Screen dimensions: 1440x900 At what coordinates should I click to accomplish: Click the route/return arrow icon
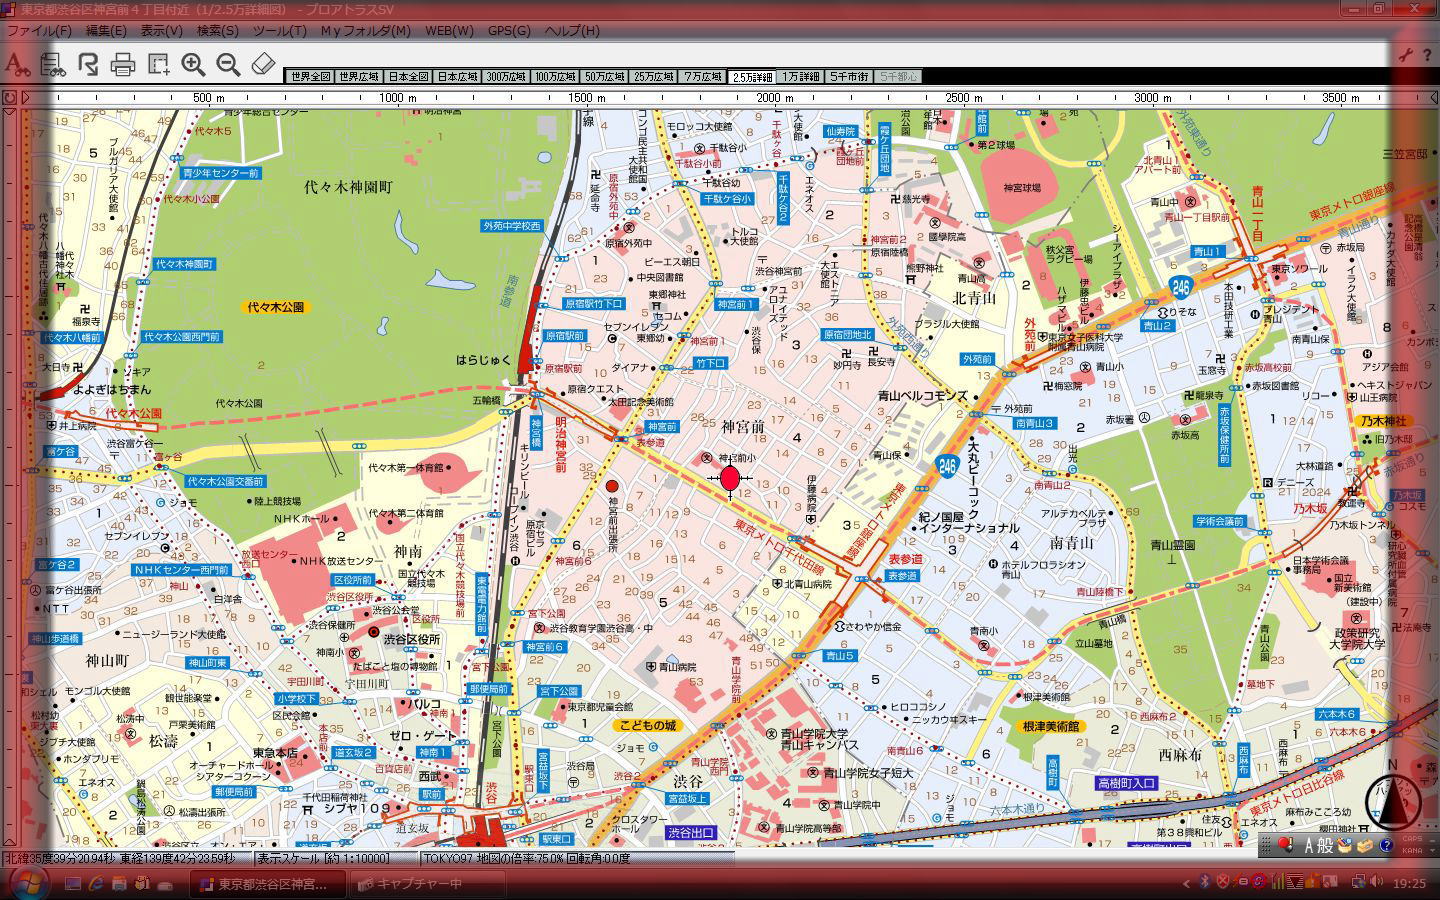[x=88, y=65]
